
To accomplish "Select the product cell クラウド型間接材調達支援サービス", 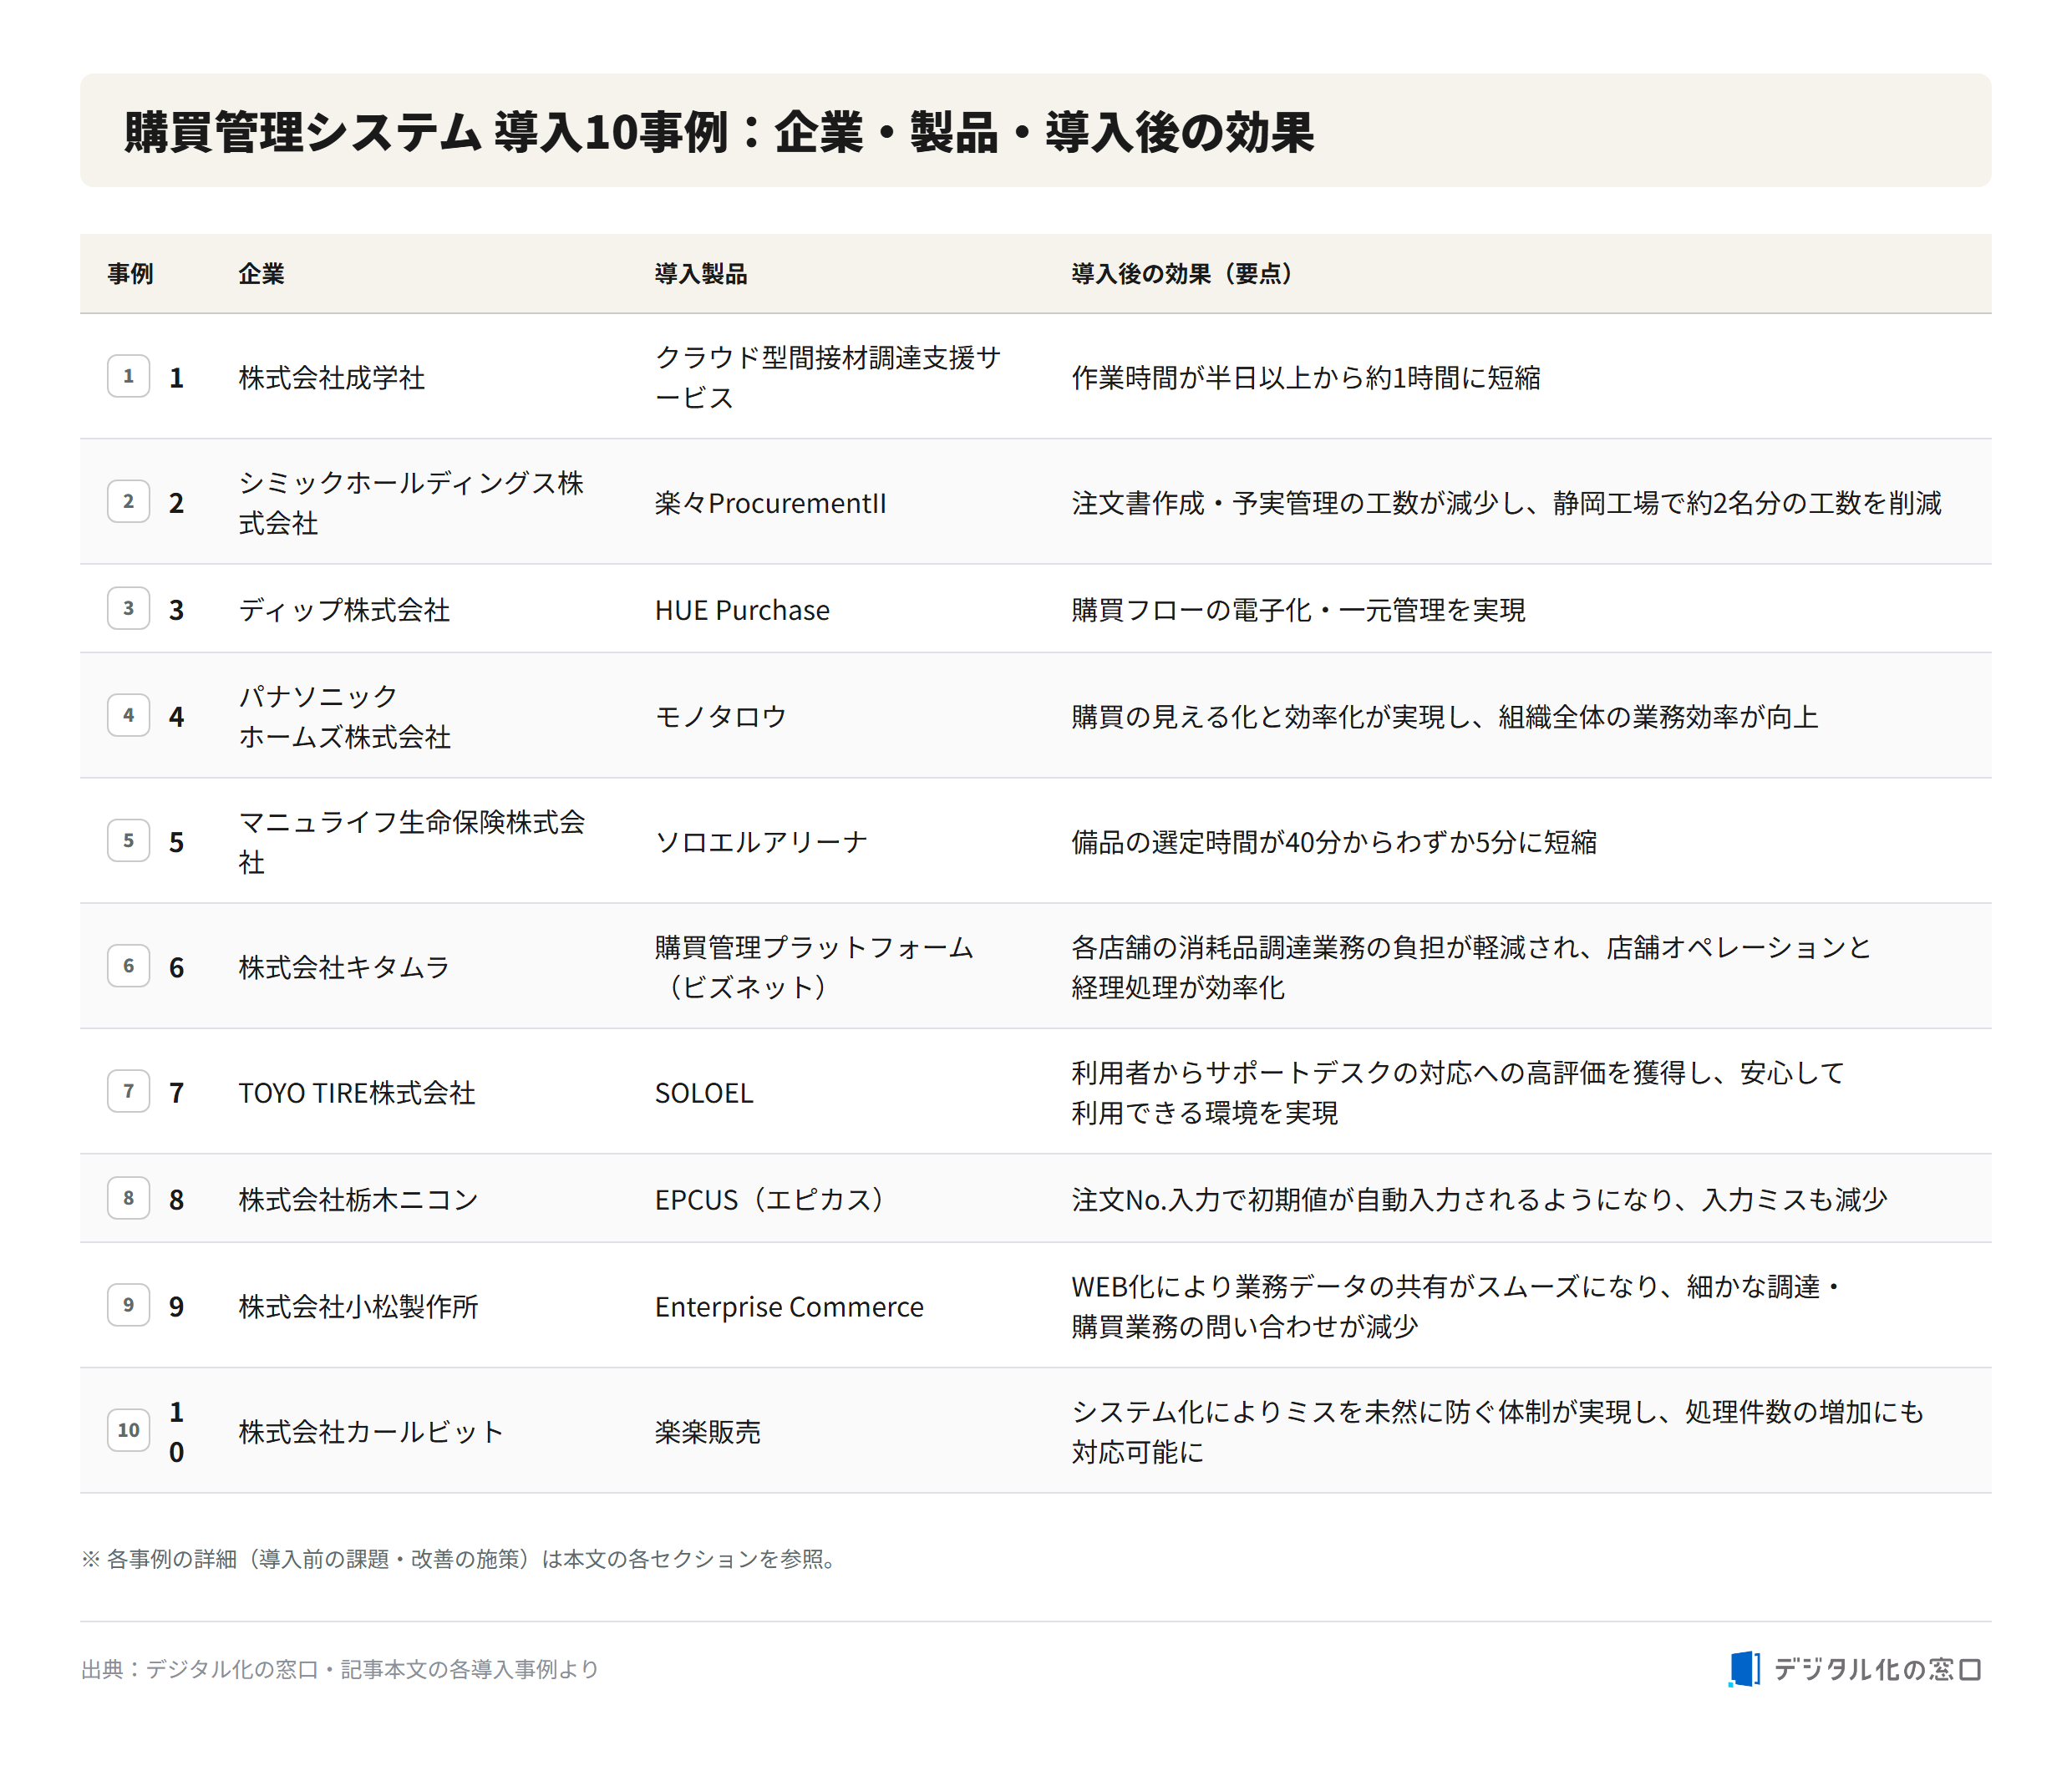I will 828,377.
